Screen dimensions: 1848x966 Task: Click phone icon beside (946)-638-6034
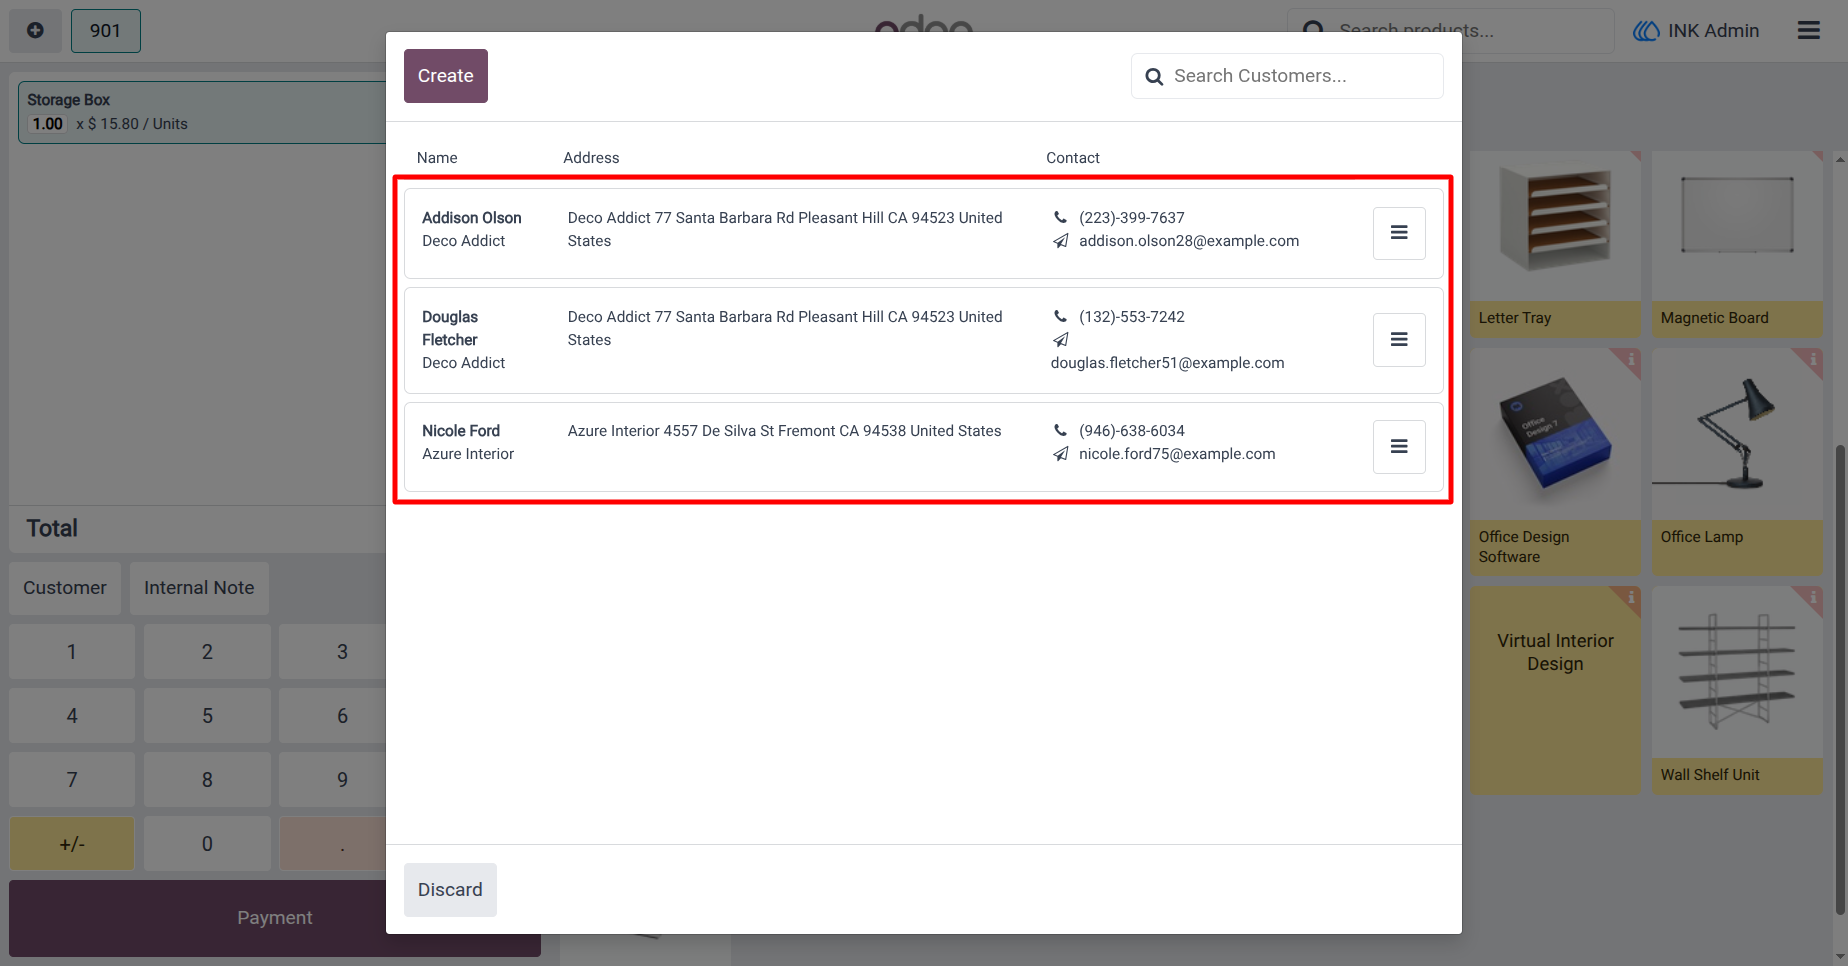[x=1061, y=430]
